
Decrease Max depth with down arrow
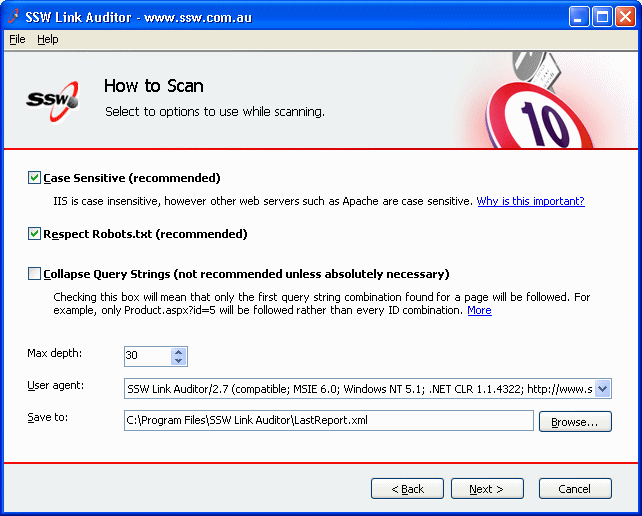click(178, 361)
